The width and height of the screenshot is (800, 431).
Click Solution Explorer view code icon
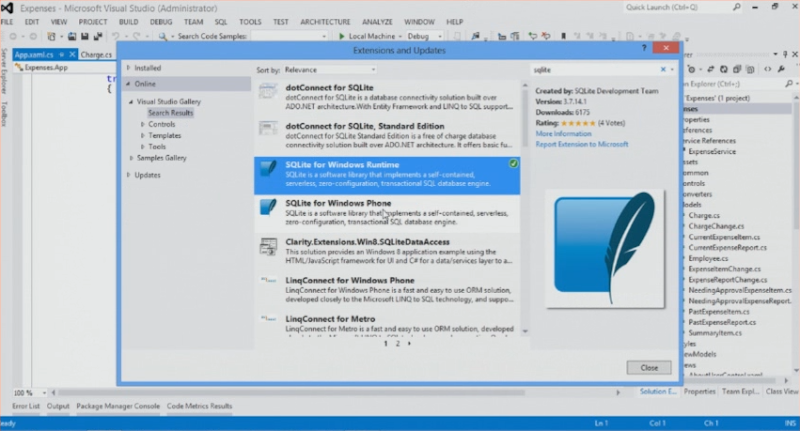pos(768,69)
